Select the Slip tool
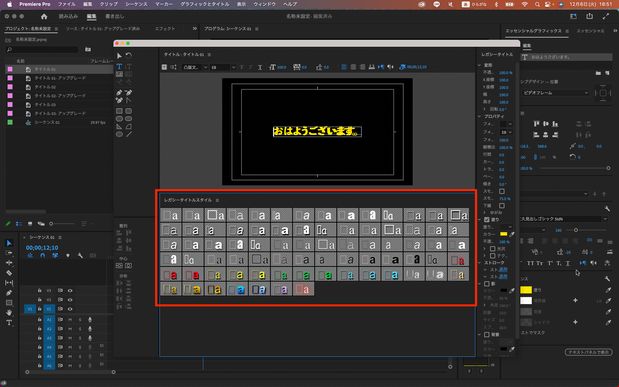 pyautogui.click(x=9, y=283)
